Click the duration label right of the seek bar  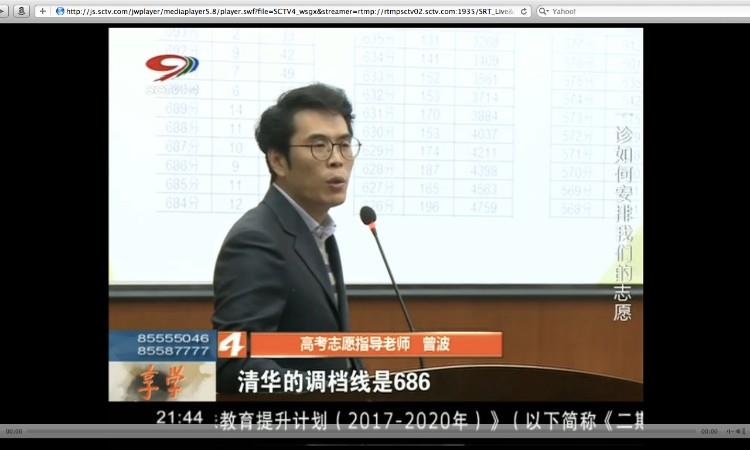coord(709,431)
